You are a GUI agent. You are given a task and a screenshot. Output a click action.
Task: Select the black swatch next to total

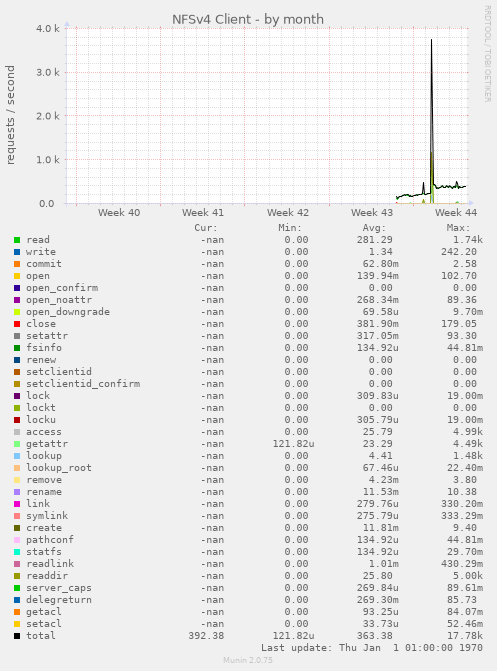click(x=17, y=636)
